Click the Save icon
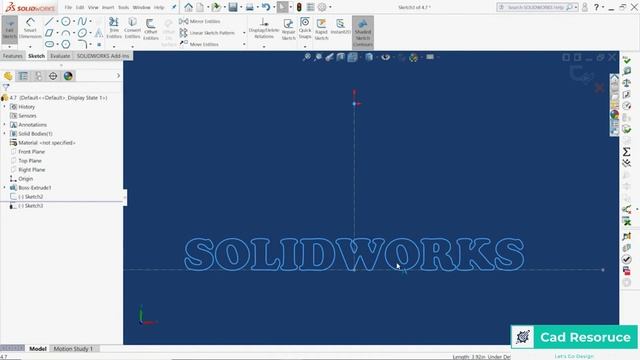This screenshot has height=360, width=640. [x=233, y=7]
